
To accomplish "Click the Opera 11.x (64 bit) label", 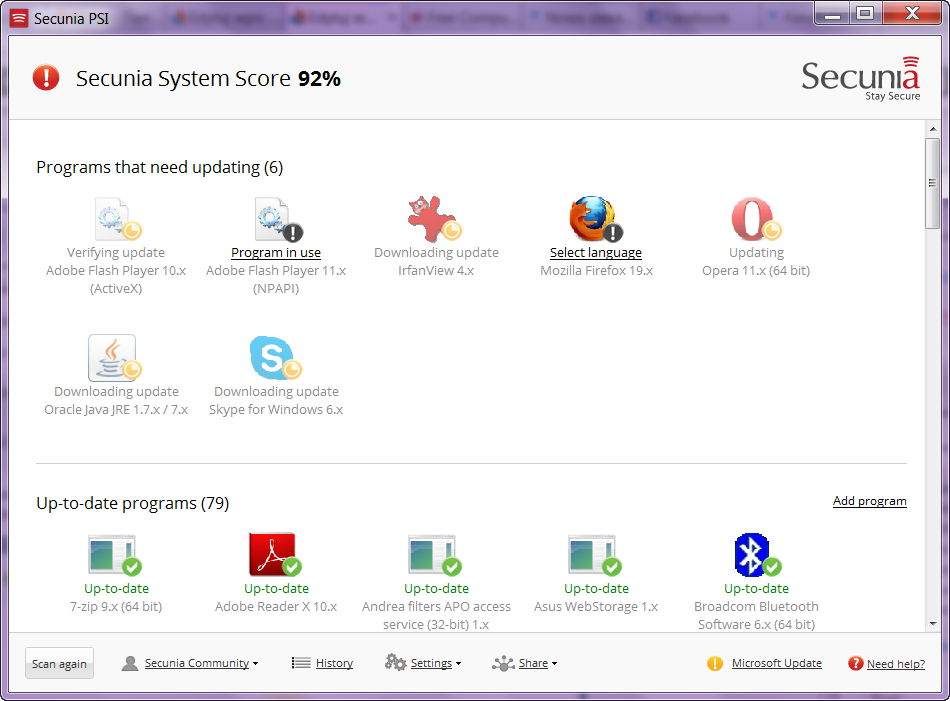I will point(756,271).
